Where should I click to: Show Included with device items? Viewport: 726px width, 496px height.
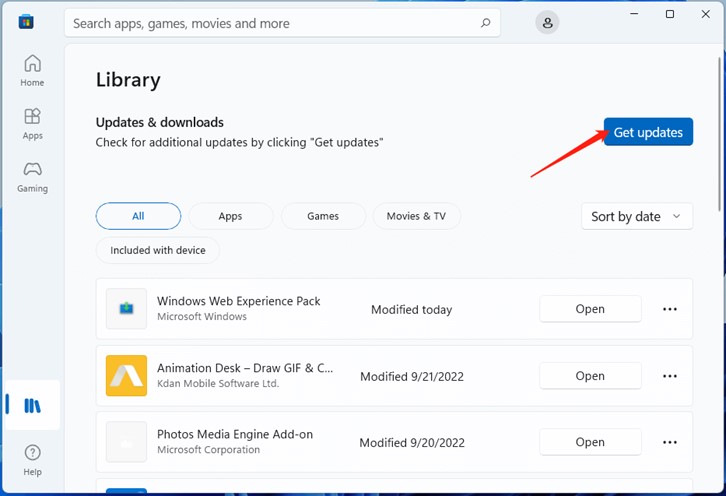tap(158, 250)
